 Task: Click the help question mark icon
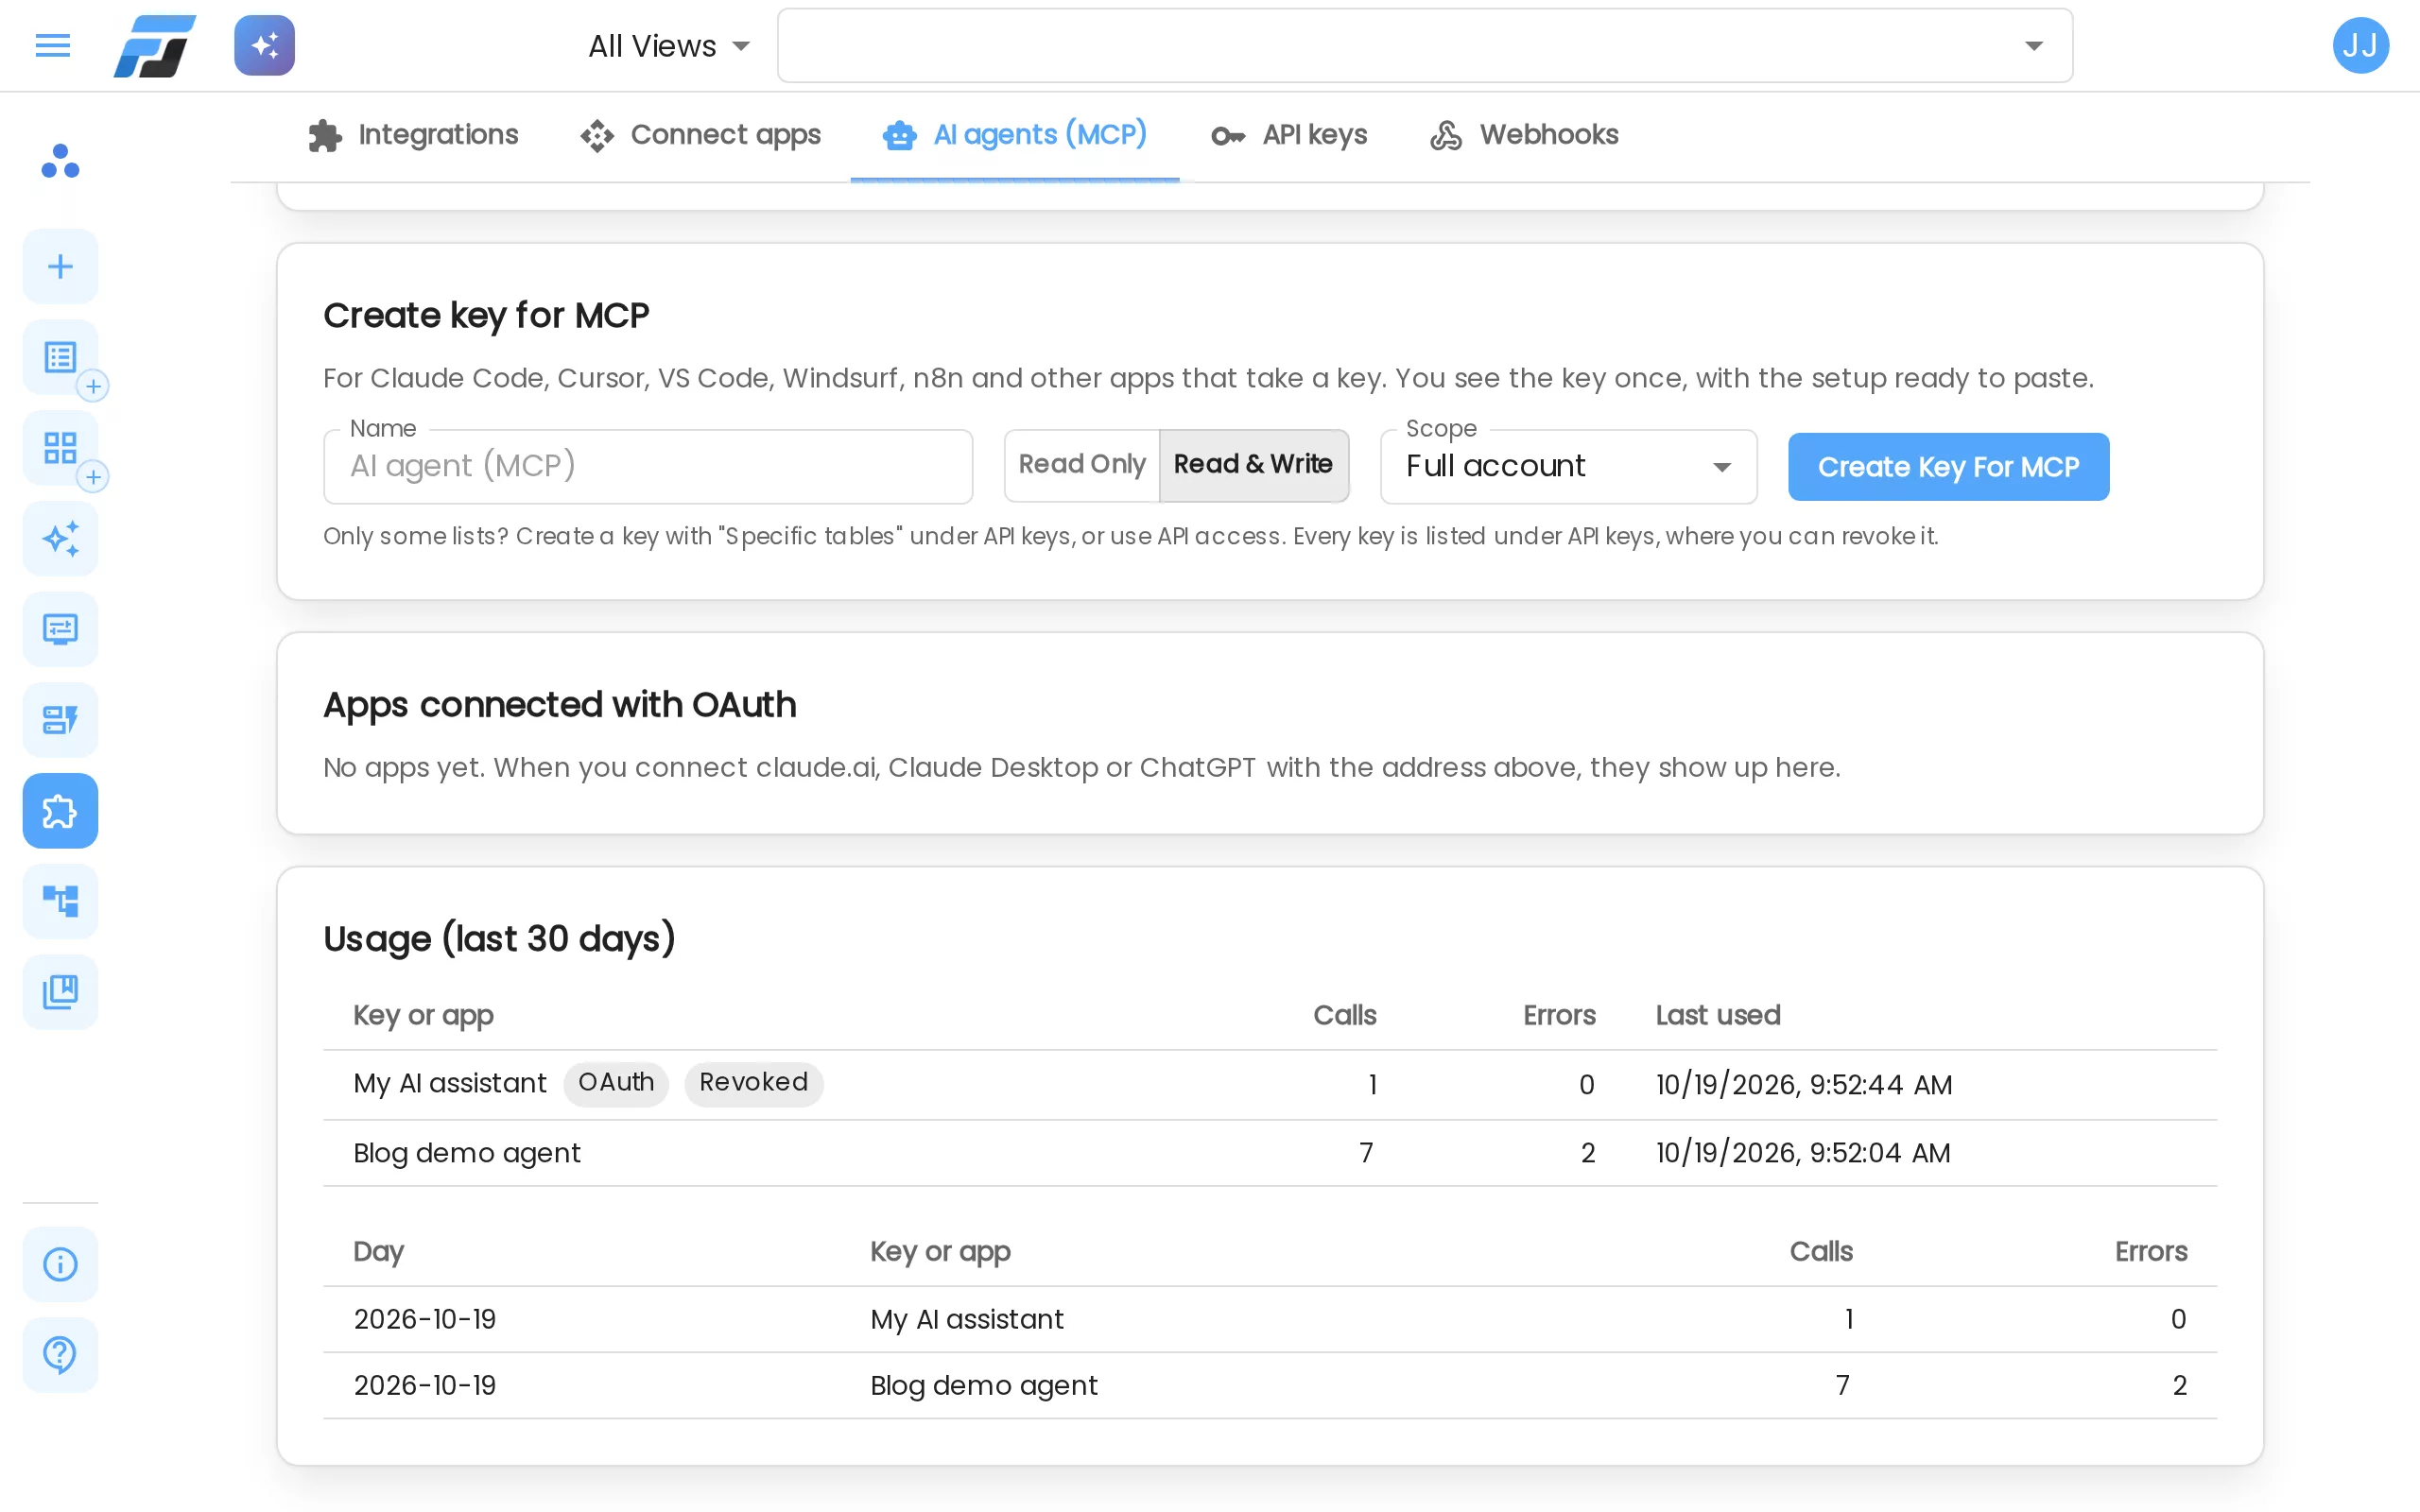click(x=60, y=1355)
